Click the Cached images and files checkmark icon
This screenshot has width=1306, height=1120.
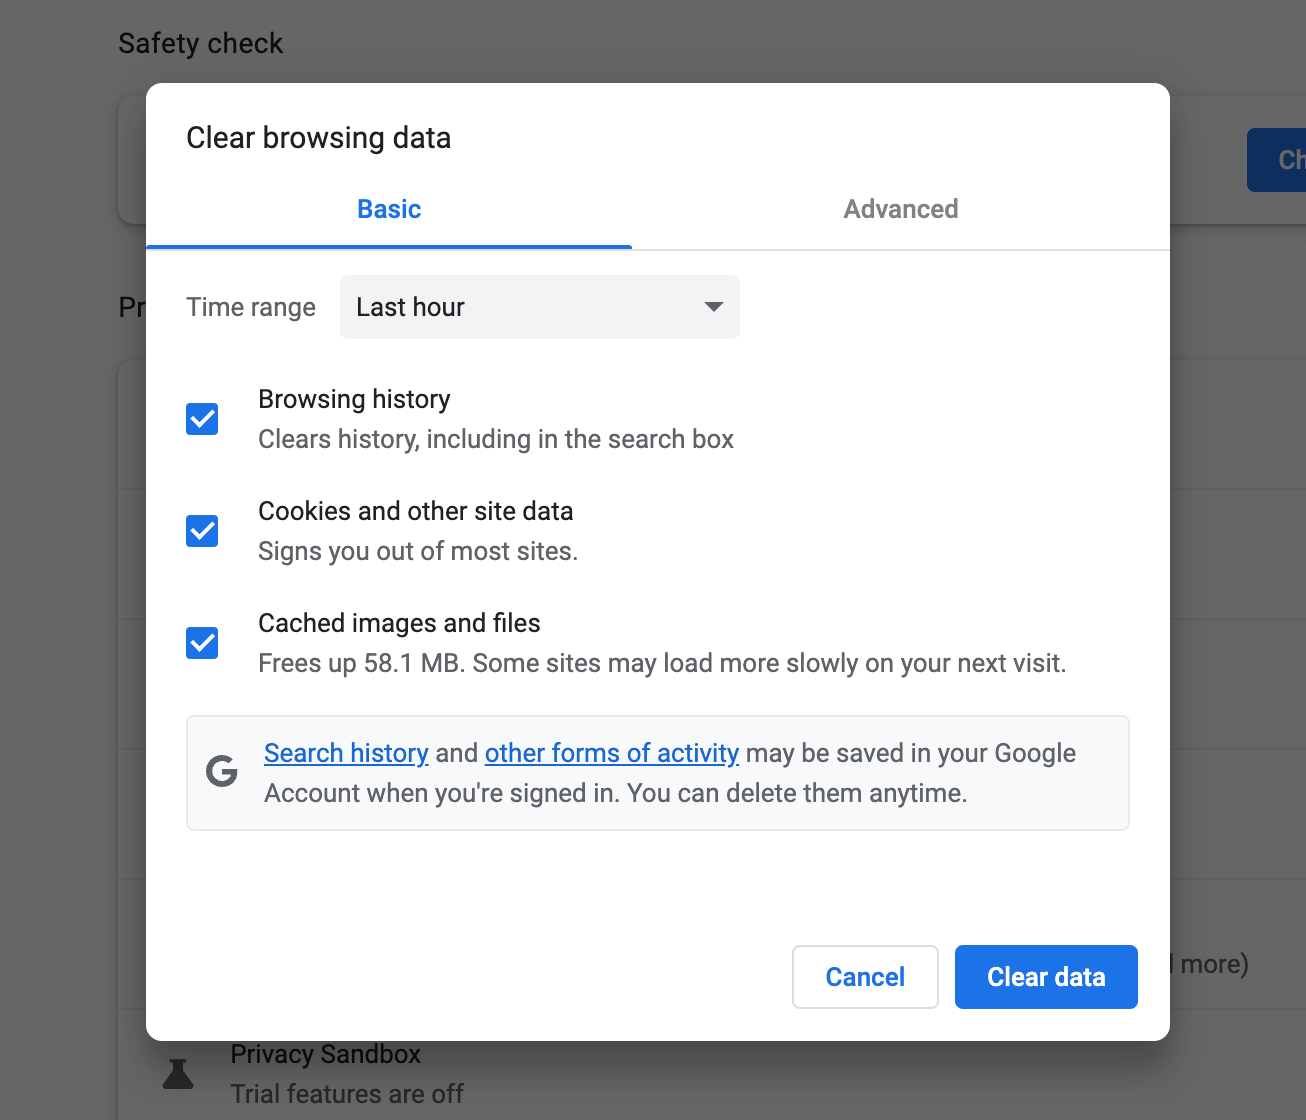[201, 643]
